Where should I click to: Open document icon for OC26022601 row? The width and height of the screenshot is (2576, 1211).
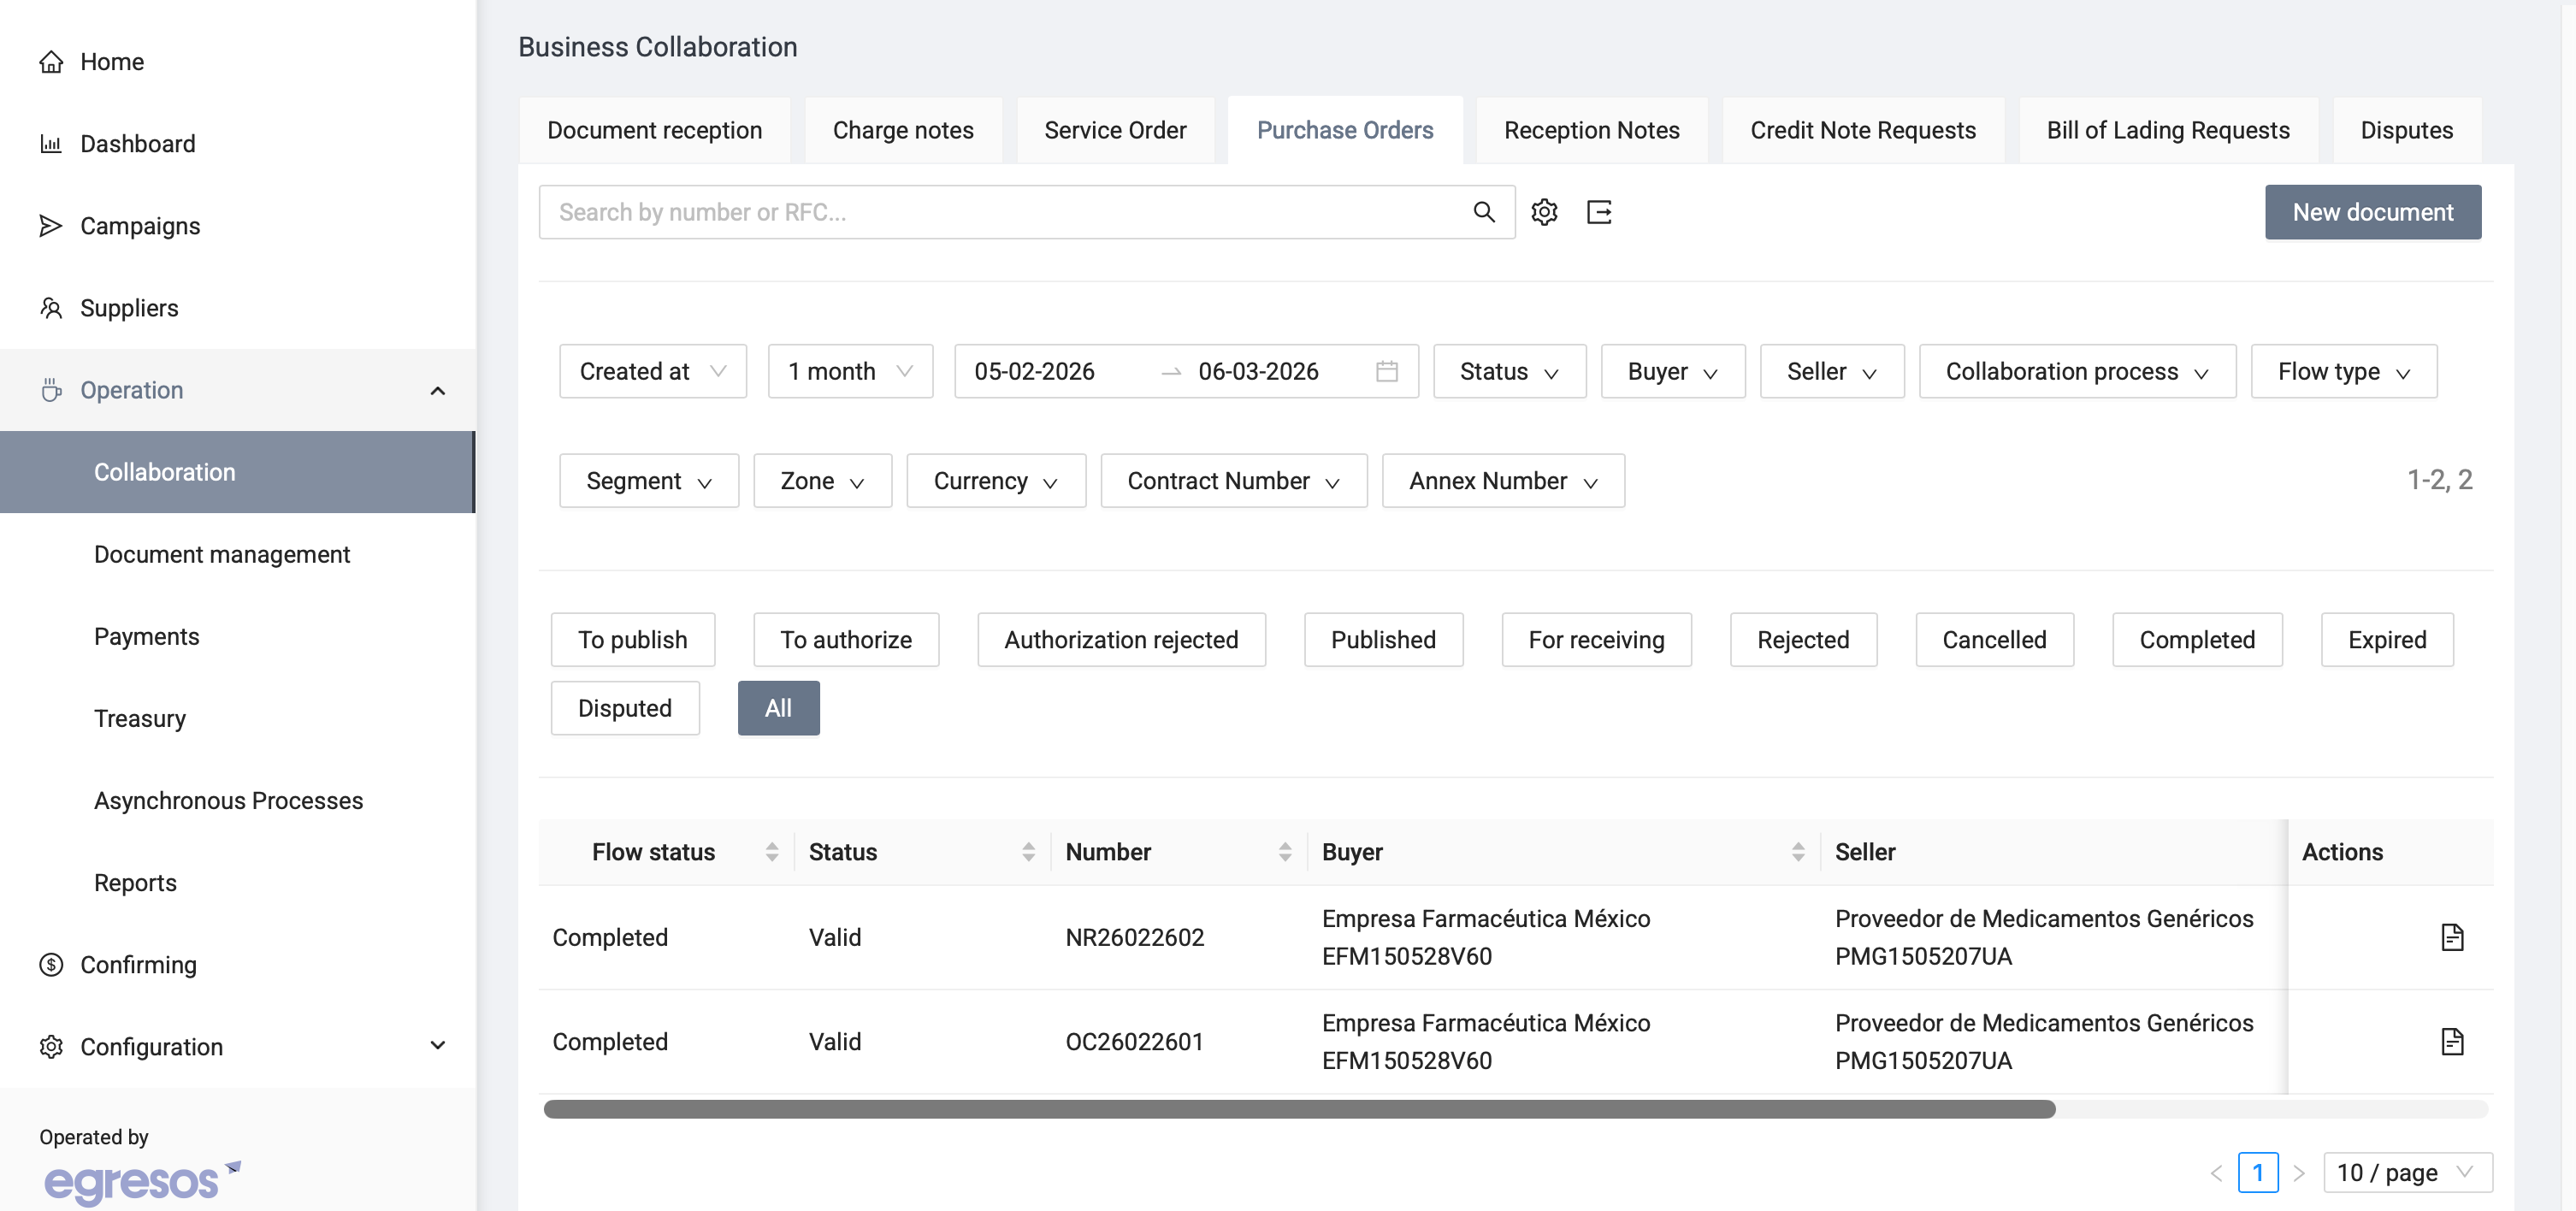point(2451,1041)
